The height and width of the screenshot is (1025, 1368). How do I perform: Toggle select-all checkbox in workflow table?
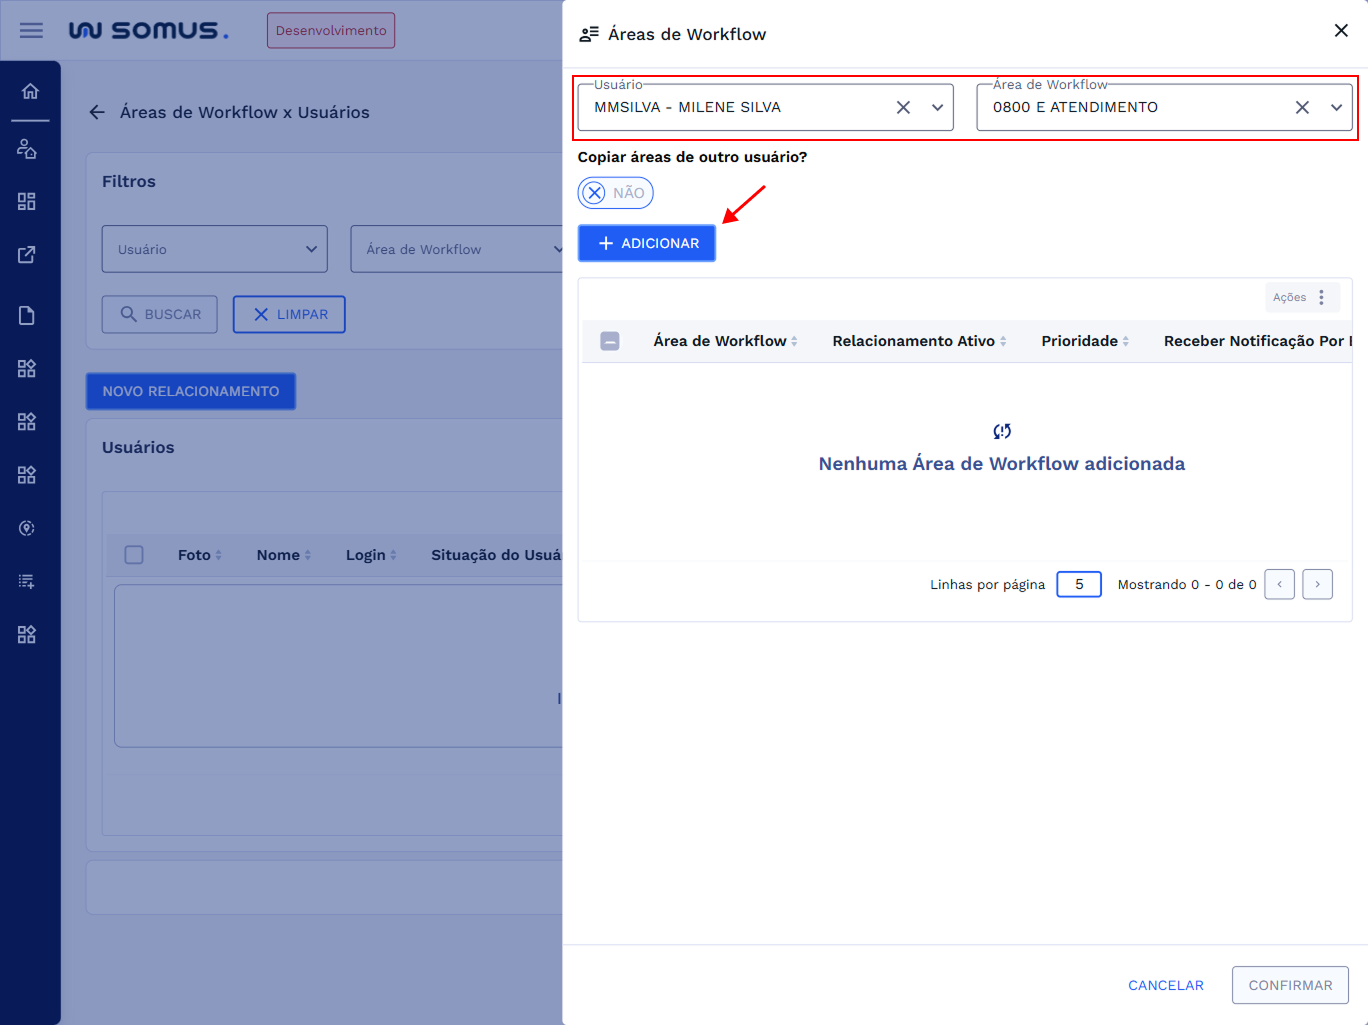pos(610,341)
